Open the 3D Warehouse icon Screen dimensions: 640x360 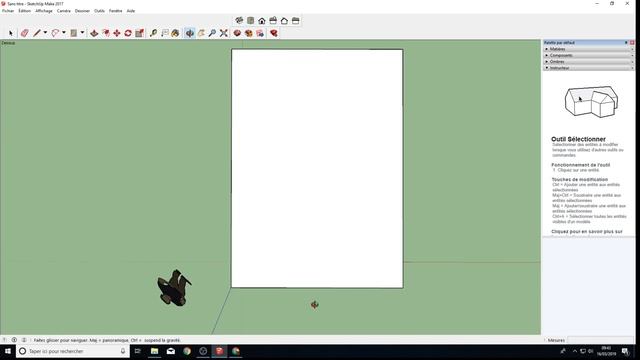click(x=237, y=33)
